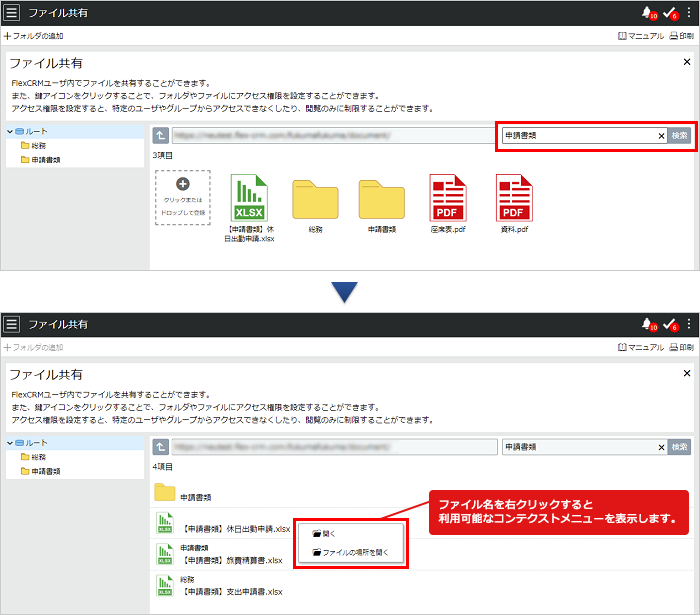Click xlsx icon beside 支出申請書.xlsx
The width and height of the screenshot is (700, 615).
[165, 585]
